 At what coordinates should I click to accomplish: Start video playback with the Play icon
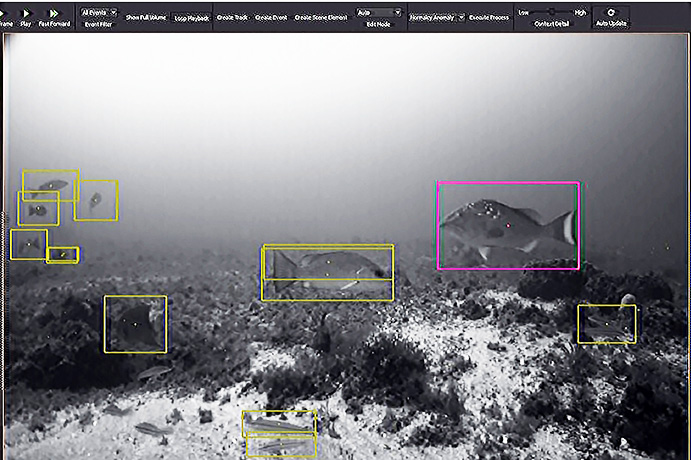pos(26,14)
